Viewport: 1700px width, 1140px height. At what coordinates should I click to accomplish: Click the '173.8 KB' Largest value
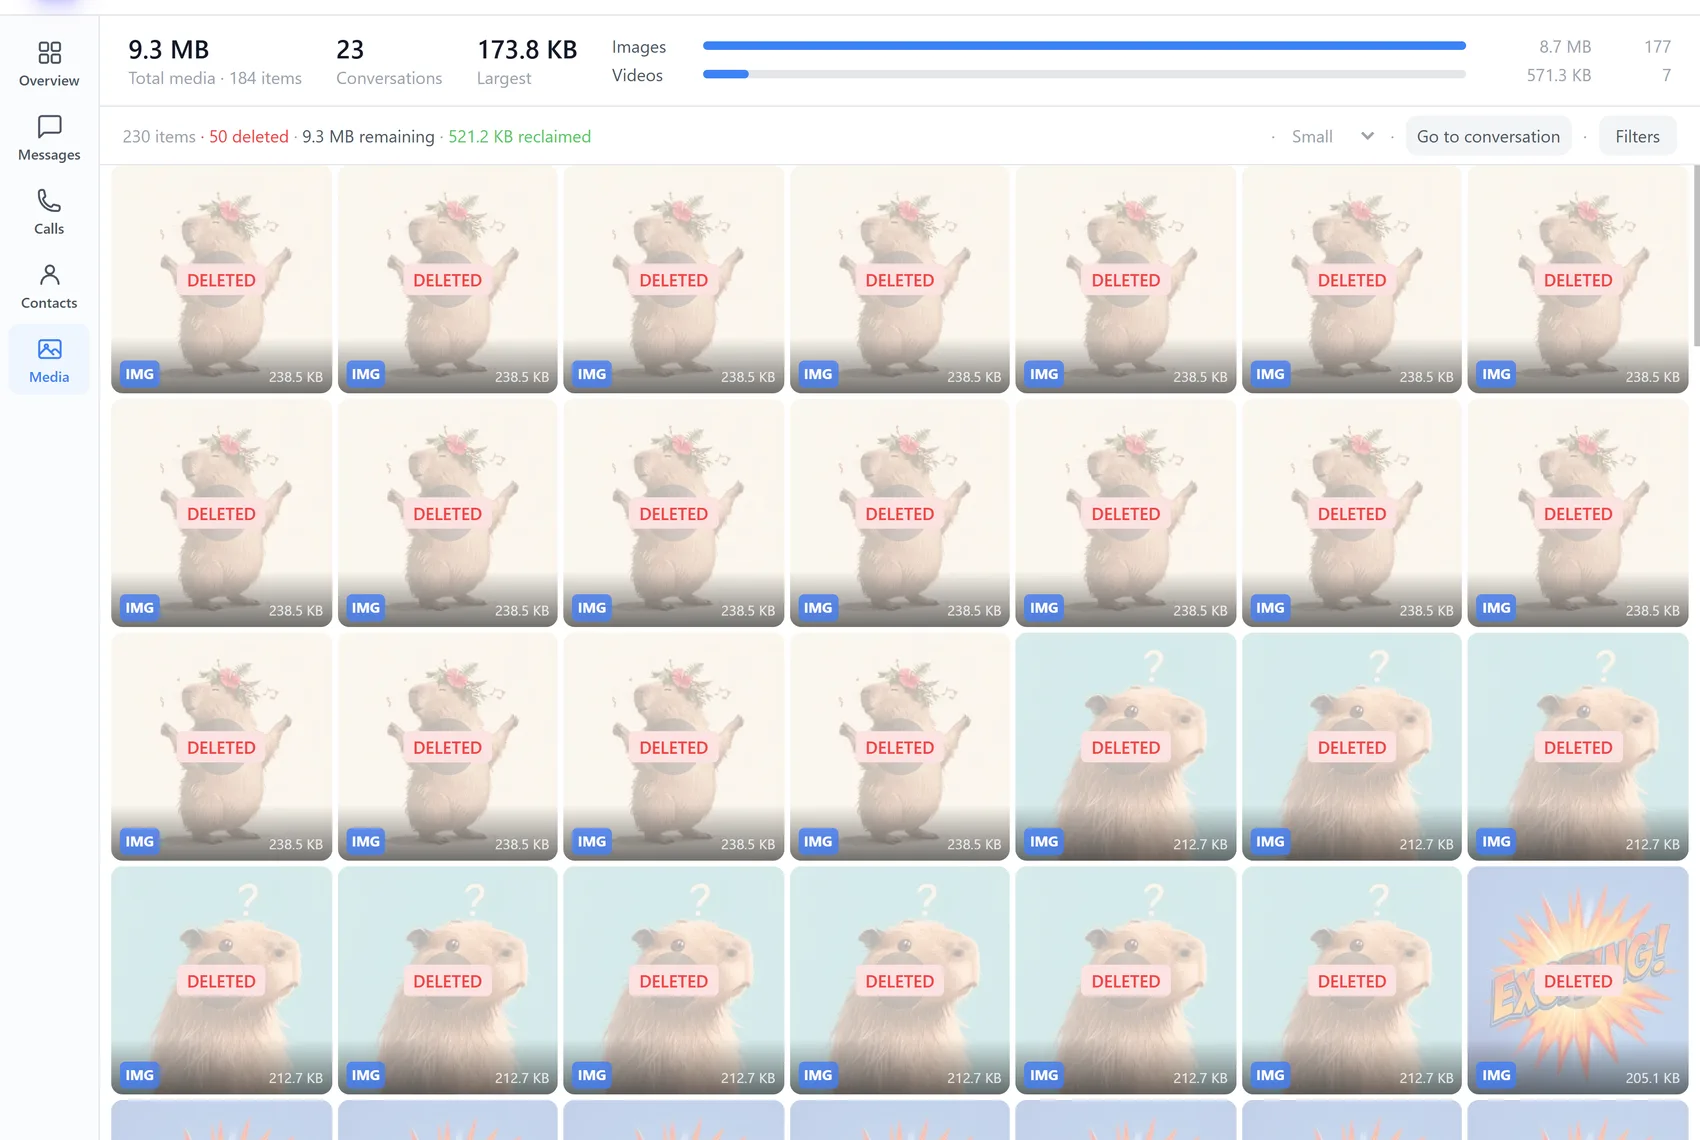[x=527, y=49]
